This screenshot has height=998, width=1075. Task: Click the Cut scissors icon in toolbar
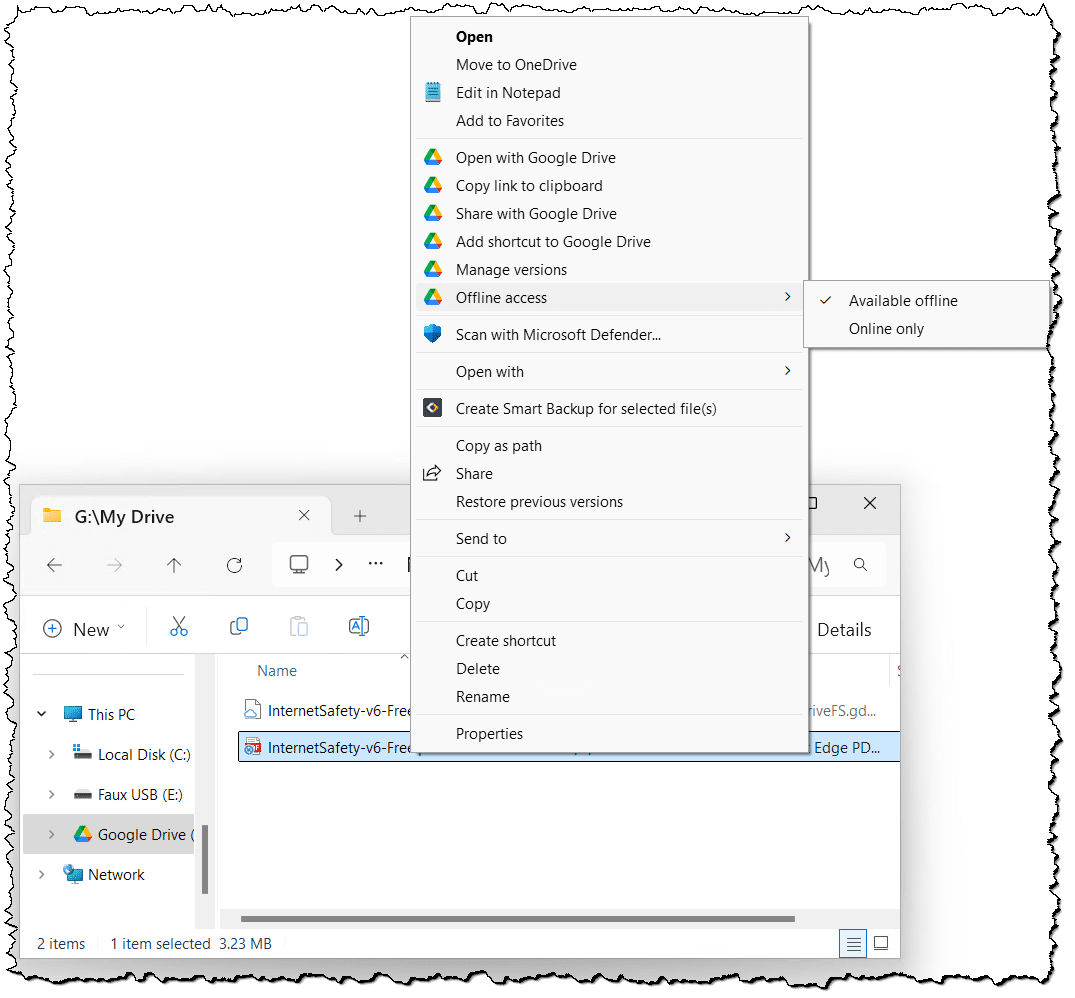point(179,627)
